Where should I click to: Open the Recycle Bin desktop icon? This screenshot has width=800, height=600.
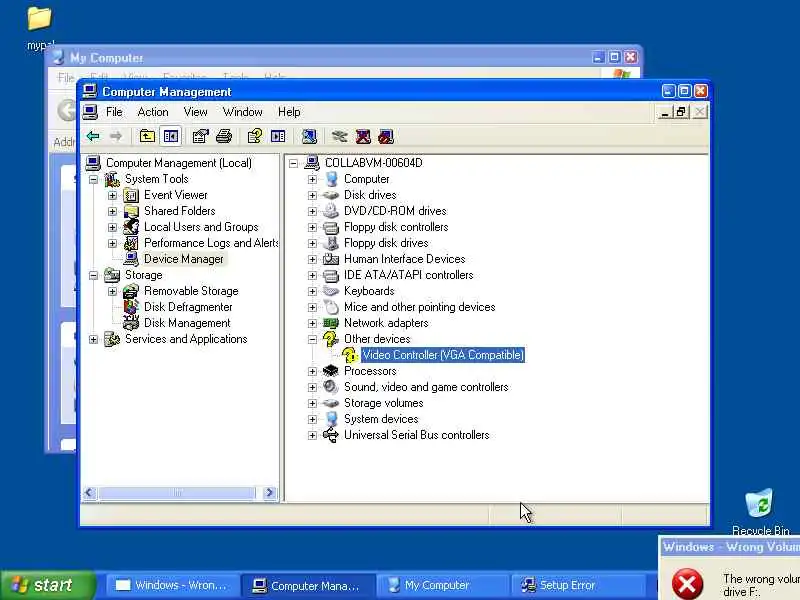pos(760,512)
